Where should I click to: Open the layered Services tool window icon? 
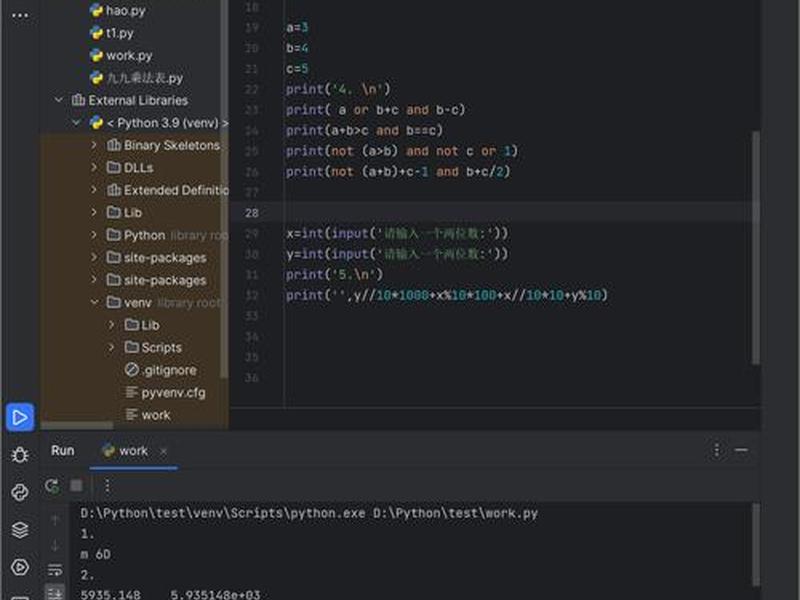(x=20, y=530)
